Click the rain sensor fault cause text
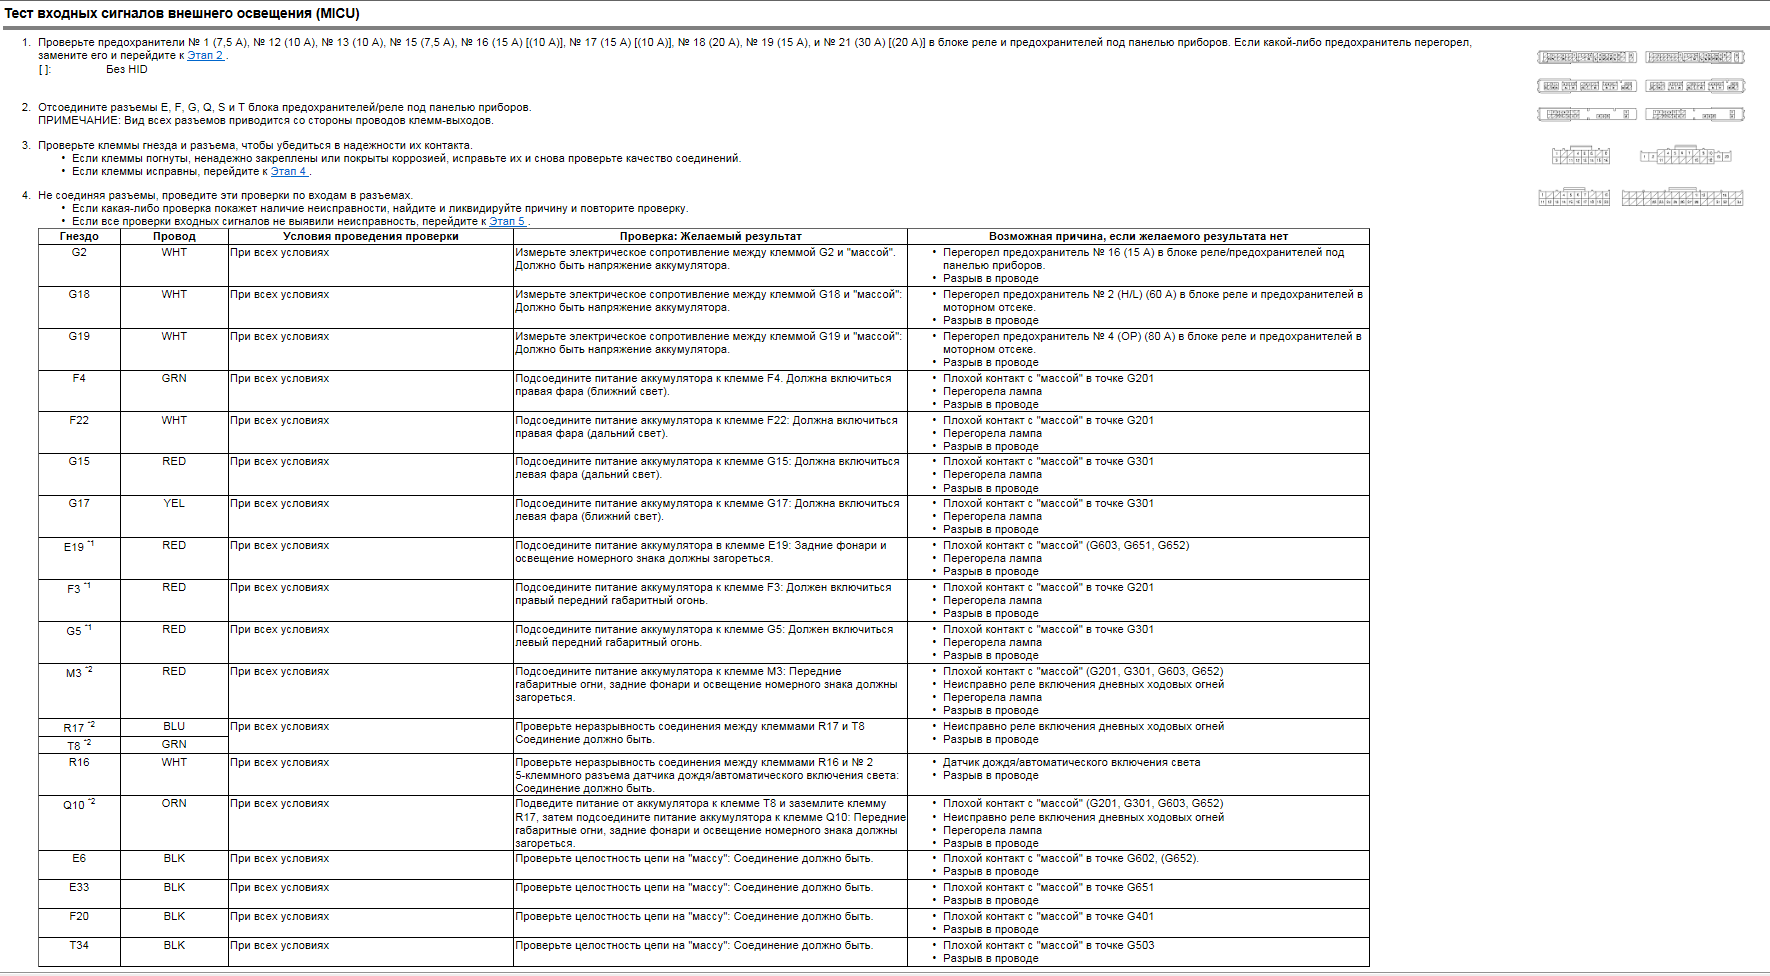 pyautogui.click(x=1072, y=763)
